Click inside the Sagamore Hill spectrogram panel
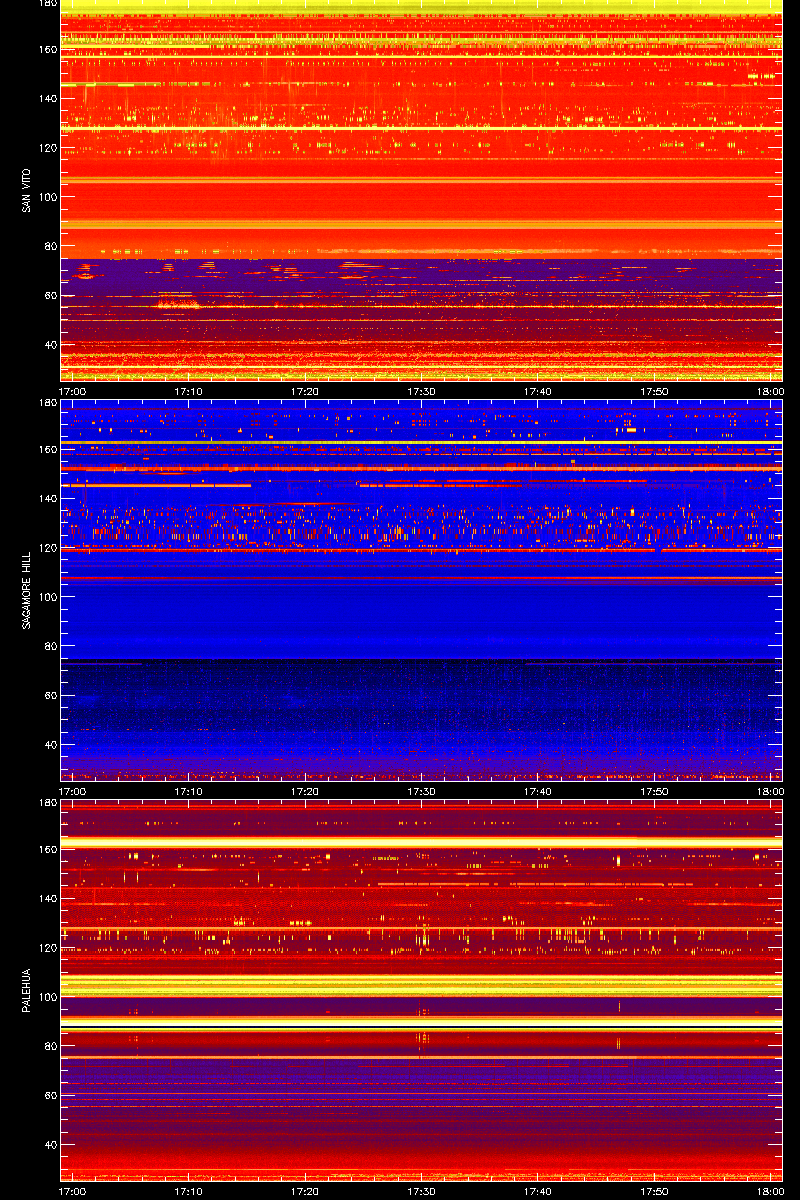The width and height of the screenshot is (800, 1200). tap(421, 590)
